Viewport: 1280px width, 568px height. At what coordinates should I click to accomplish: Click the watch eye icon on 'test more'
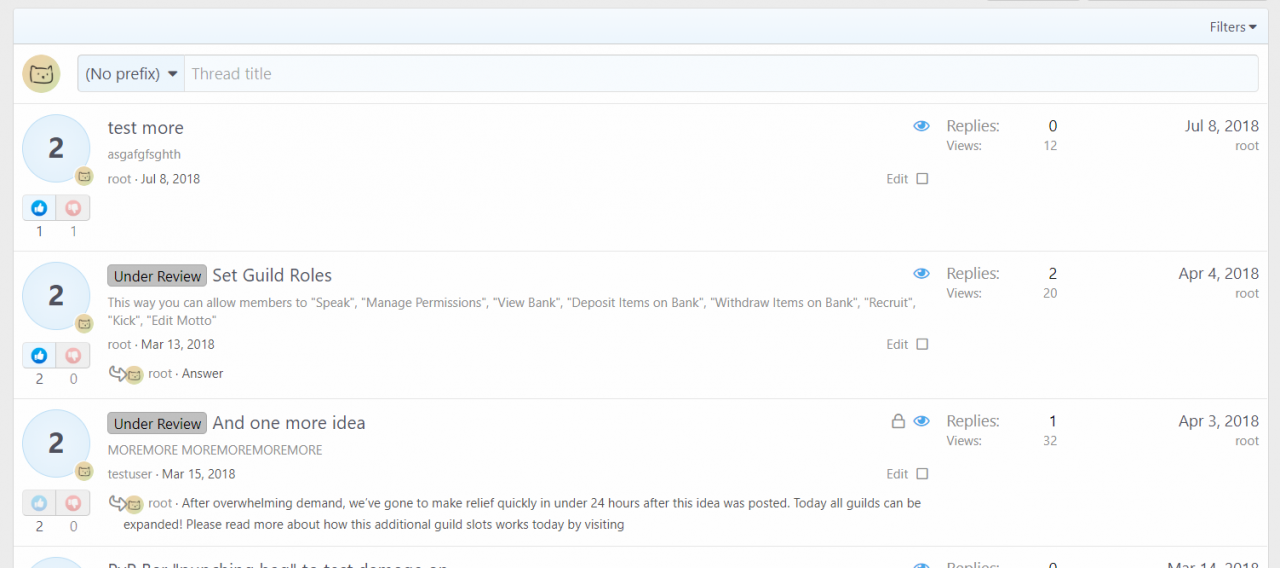[921, 126]
